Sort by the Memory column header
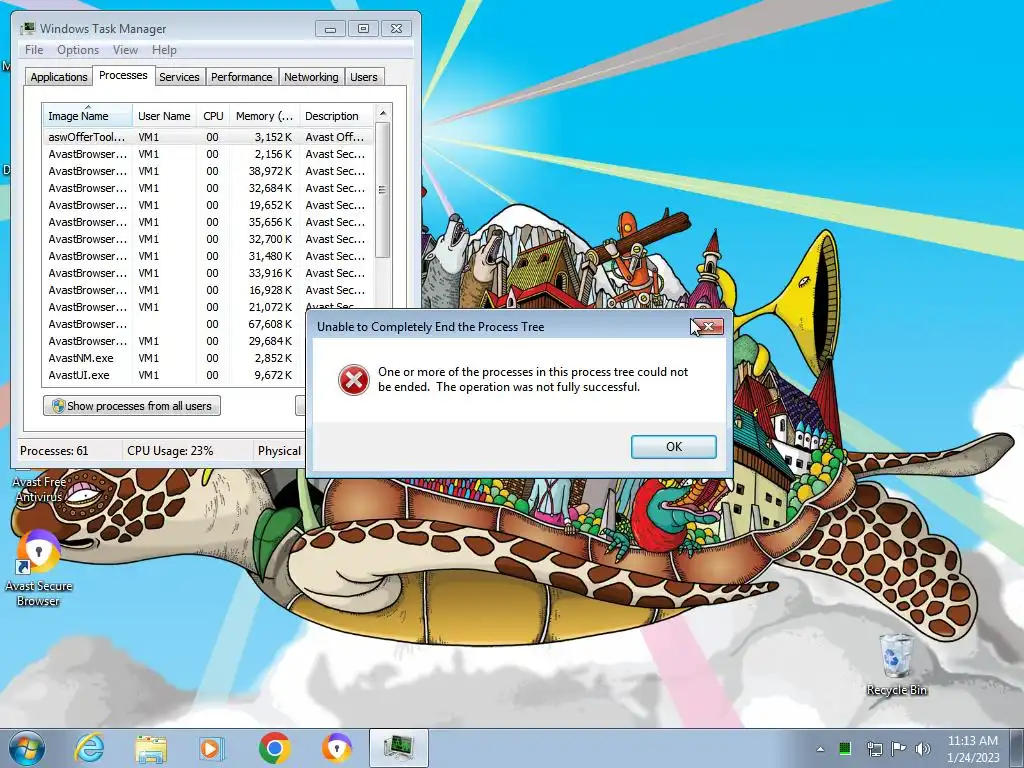The height and width of the screenshot is (768, 1024). coord(264,116)
